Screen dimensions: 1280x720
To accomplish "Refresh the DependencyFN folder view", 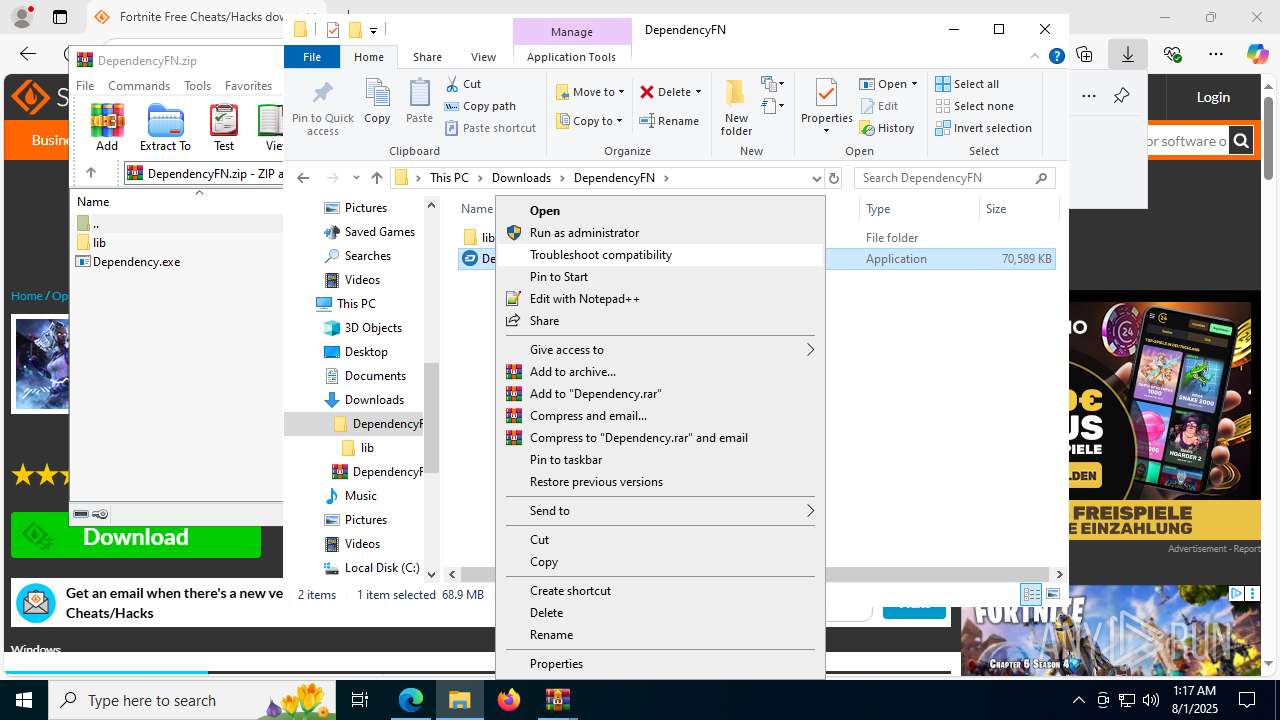I will (834, 178).
